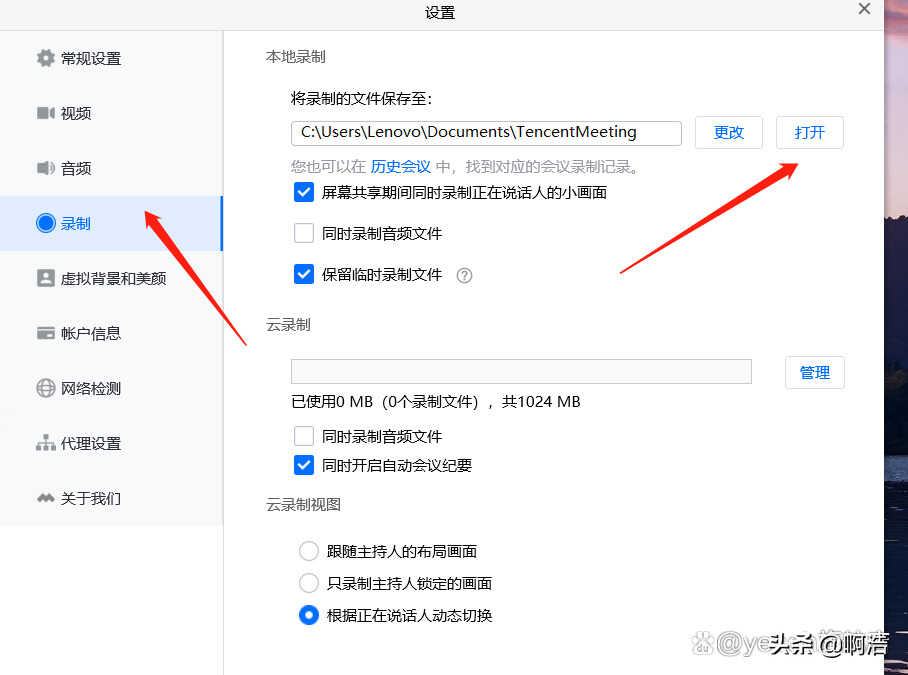This screenshot has height=675, width=908.
Task: Uncheck 同时开启自动会议纪要
Action: (304, 465)
